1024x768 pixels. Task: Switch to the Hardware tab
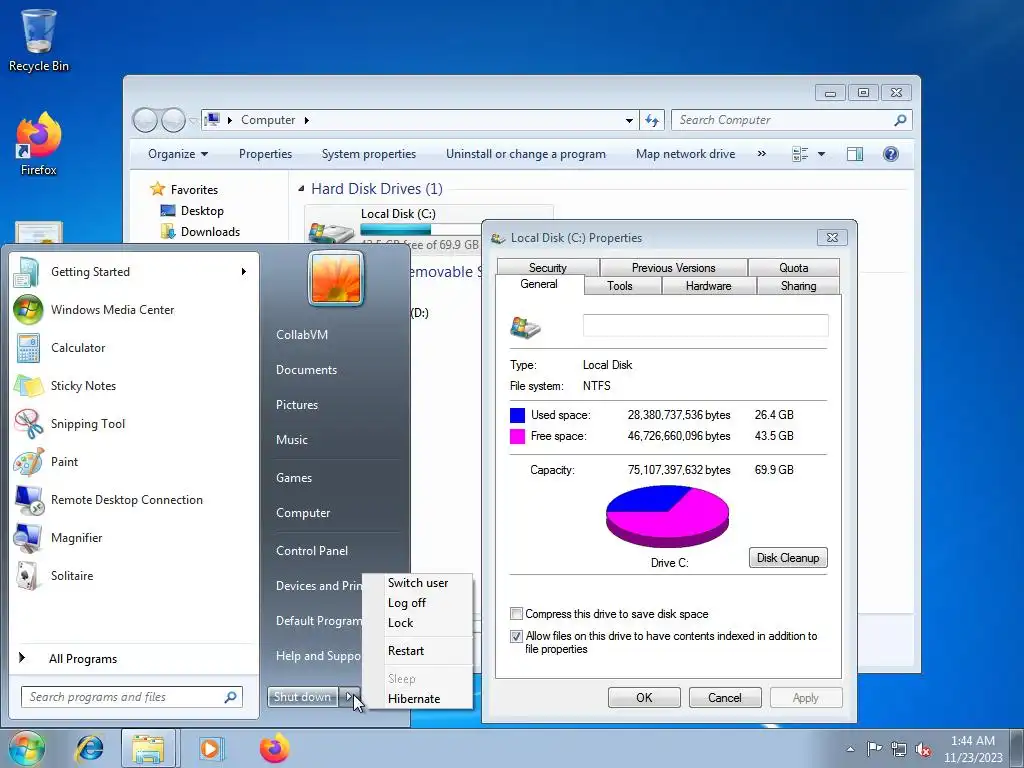pyautogui.click(x=708, y=286)
